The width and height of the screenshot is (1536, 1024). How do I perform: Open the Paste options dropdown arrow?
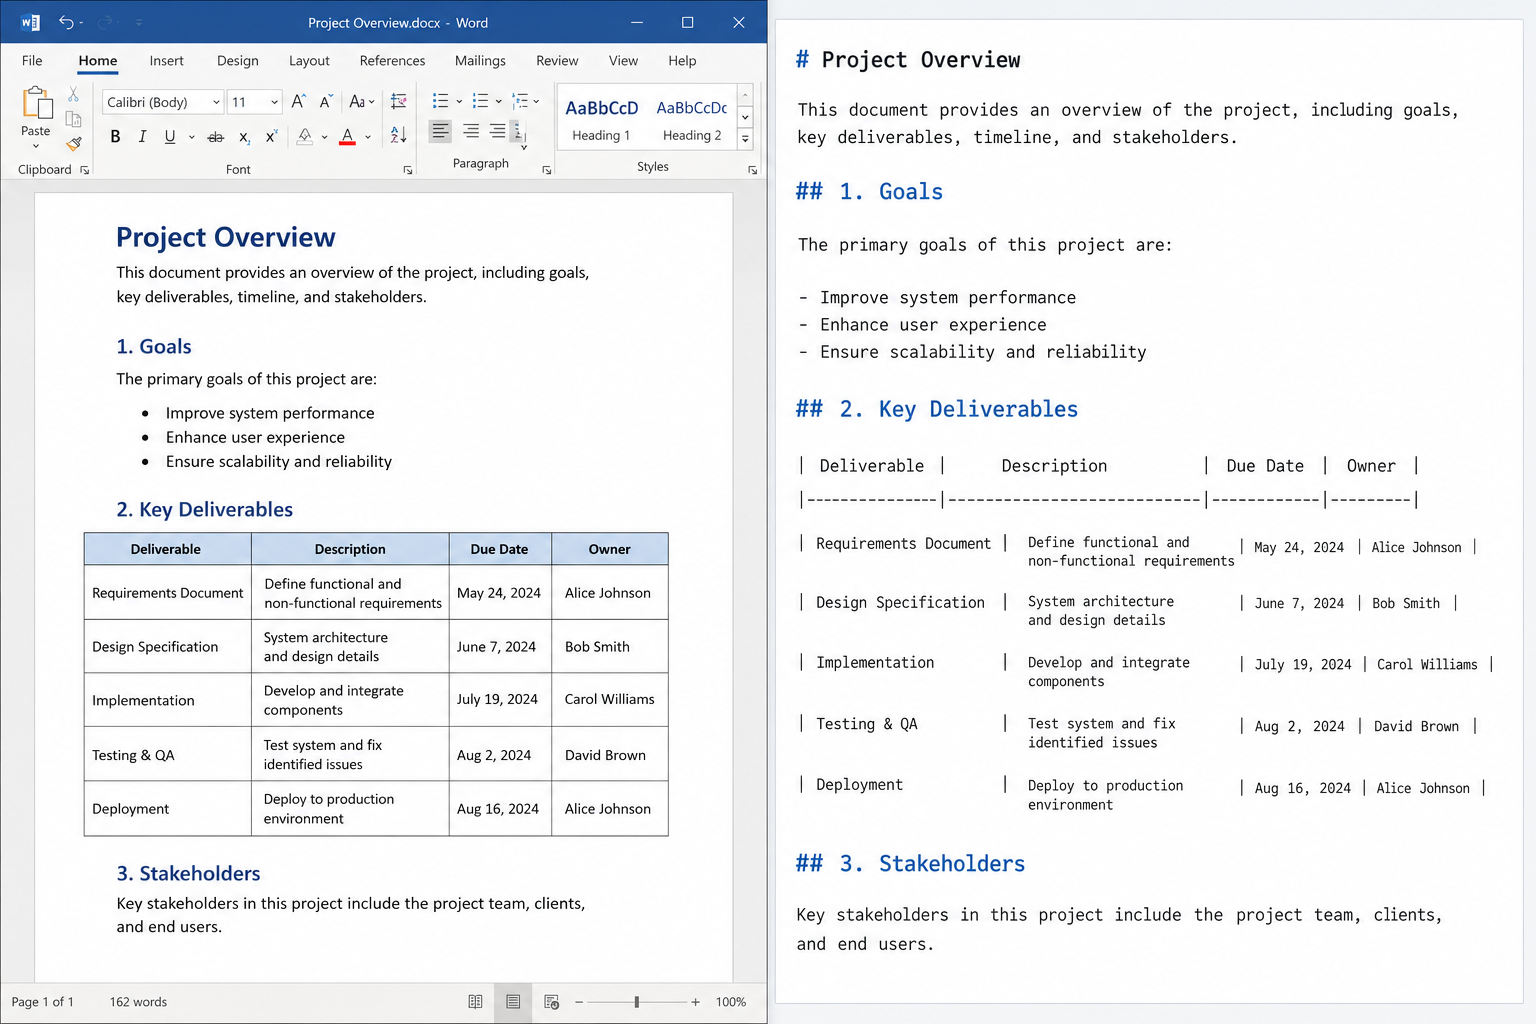click(36, 147)
